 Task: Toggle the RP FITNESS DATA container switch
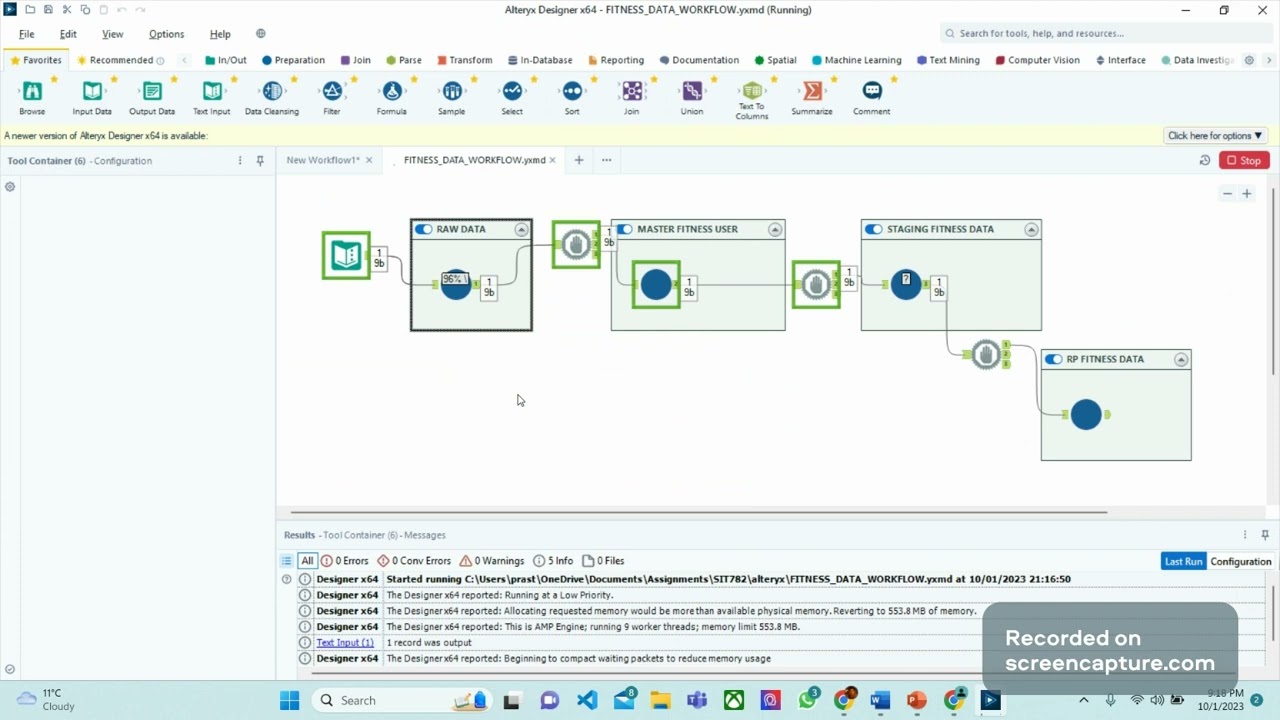[x=1054, y=359]
